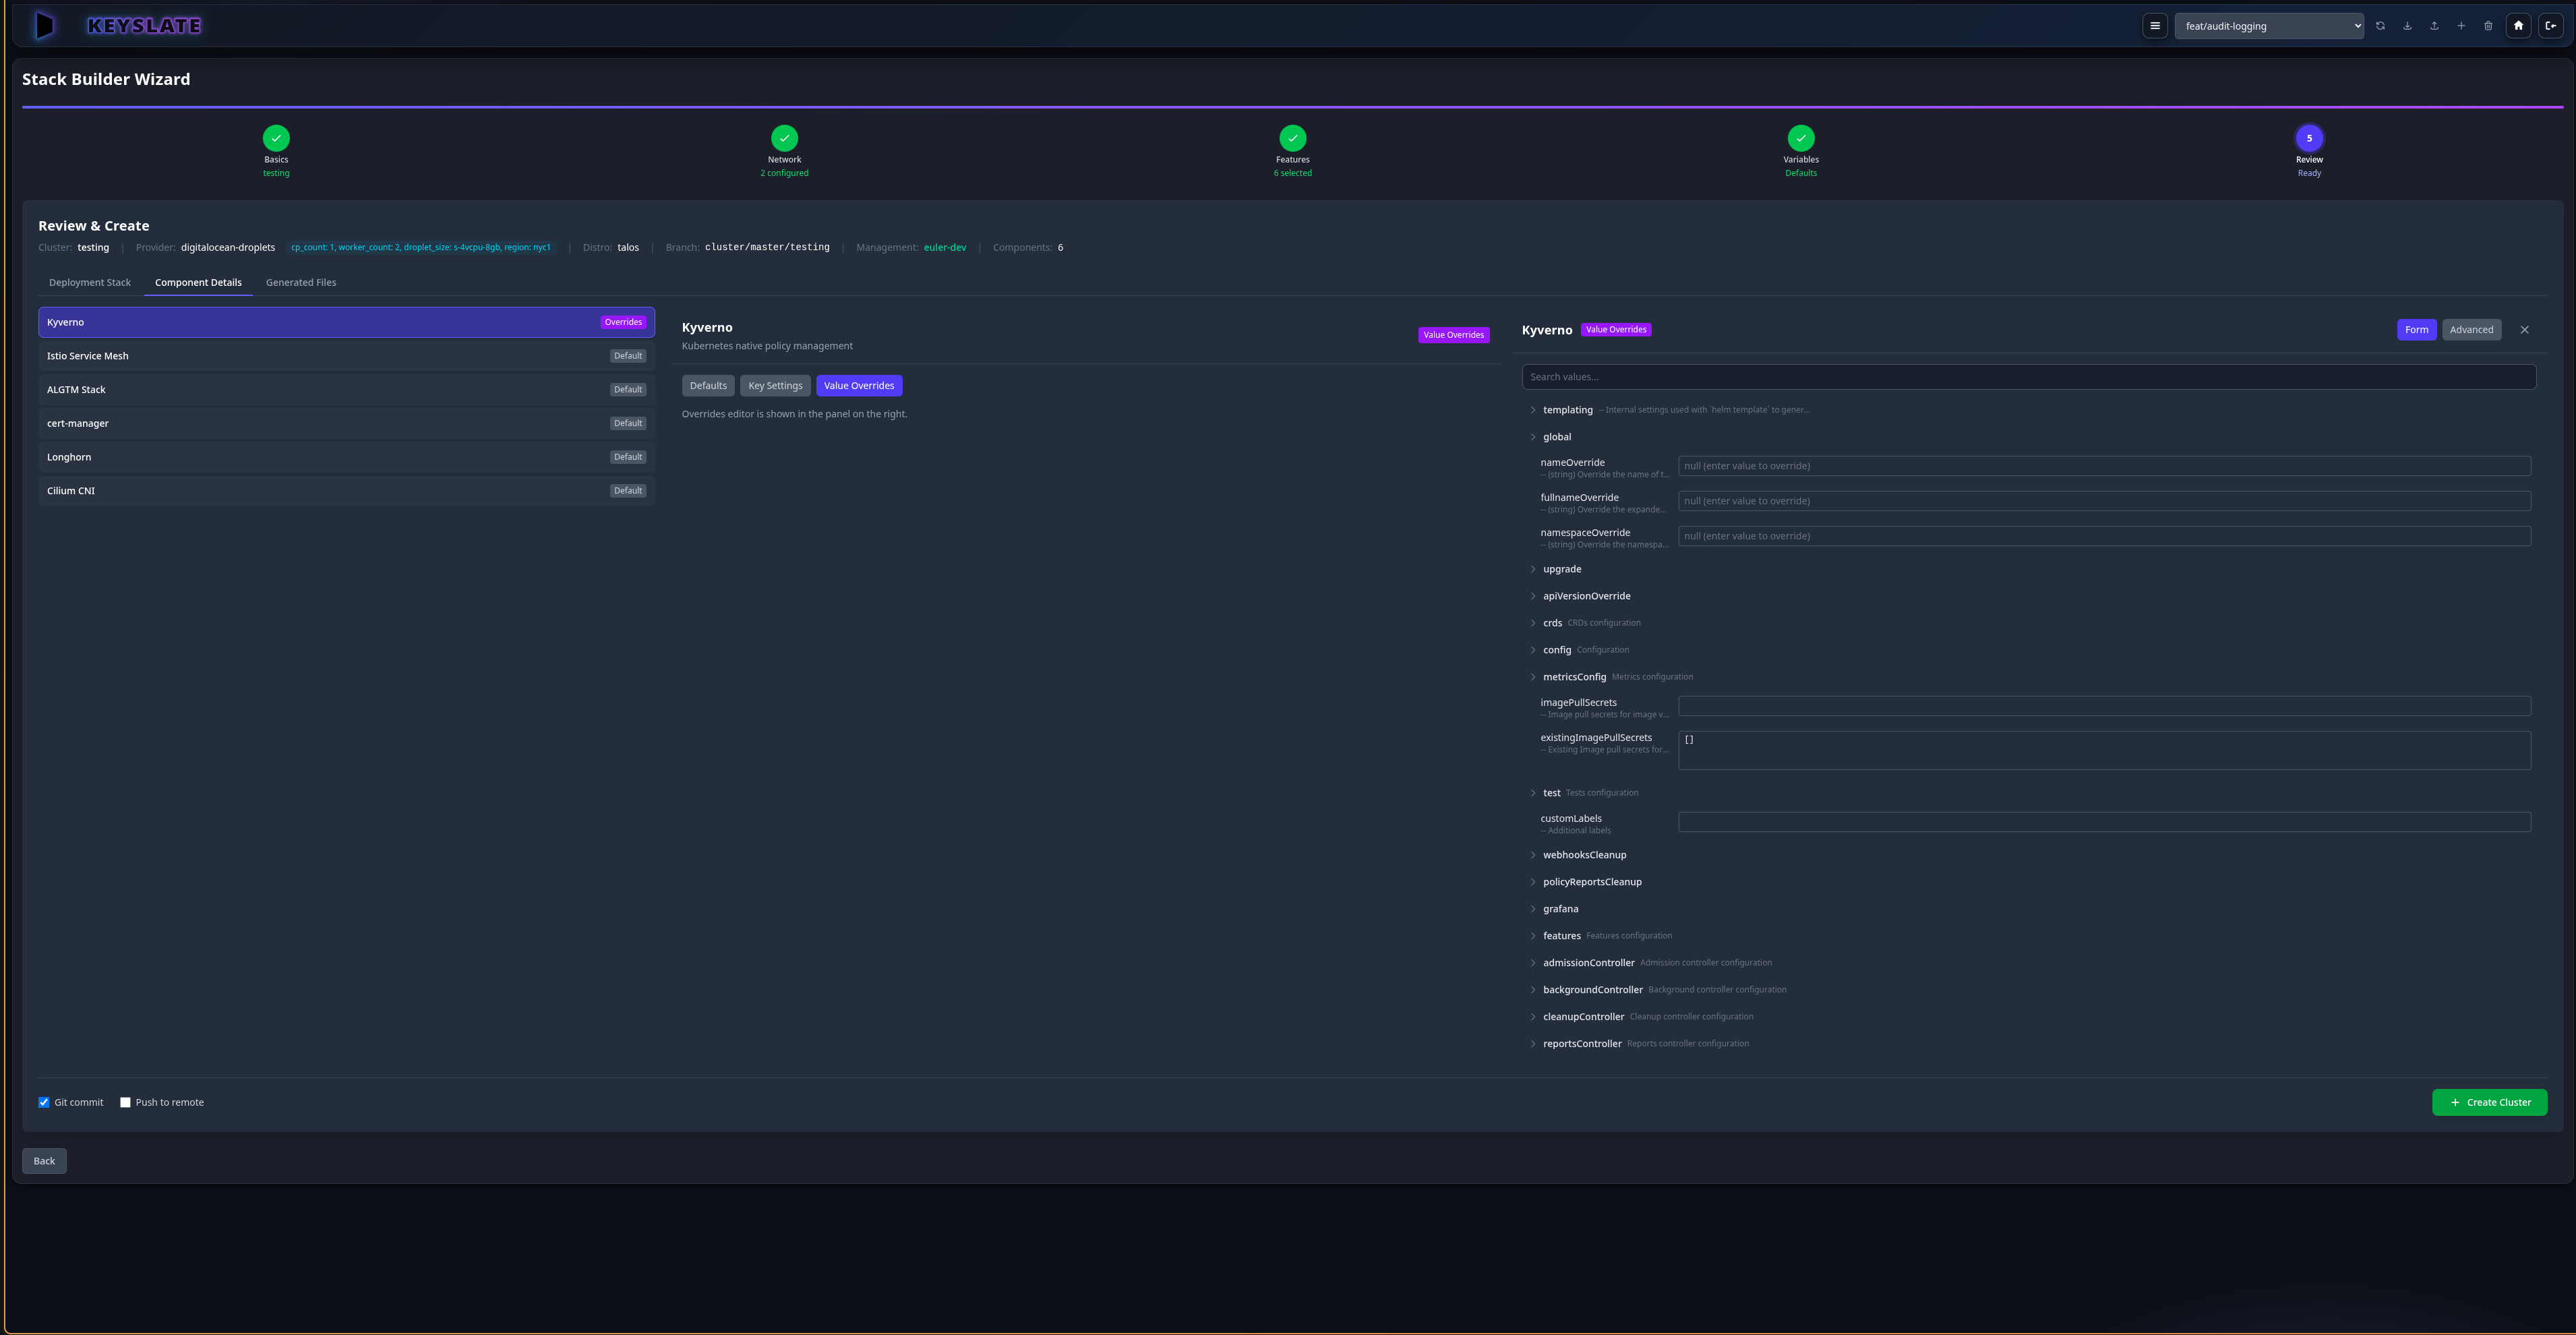Switch overrides editor to Advanced mode
The height and width of the screenshot is (1335, 2576).
pyautogui.click(x=2471, y=330)
